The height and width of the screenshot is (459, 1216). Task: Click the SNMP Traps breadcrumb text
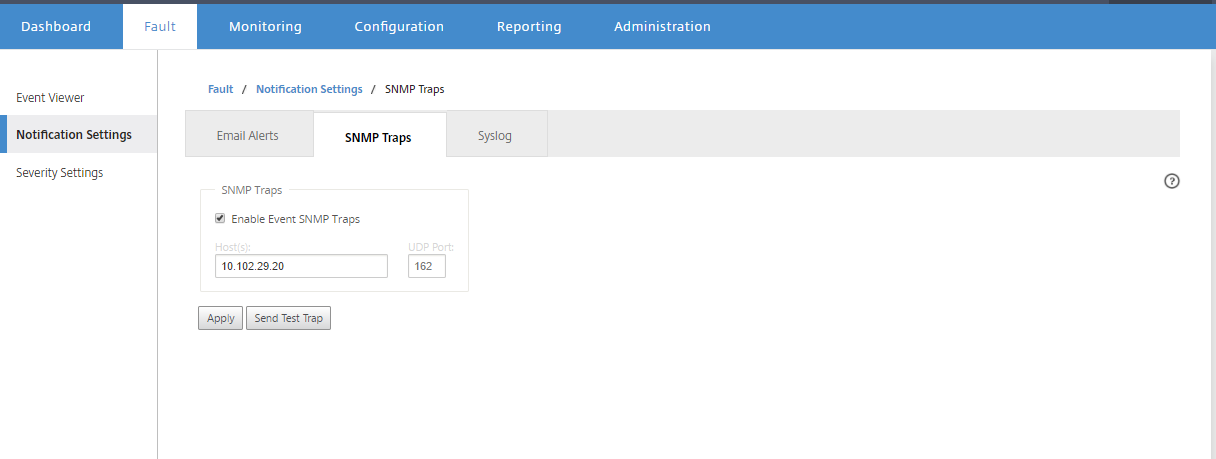tap(414, 89)
